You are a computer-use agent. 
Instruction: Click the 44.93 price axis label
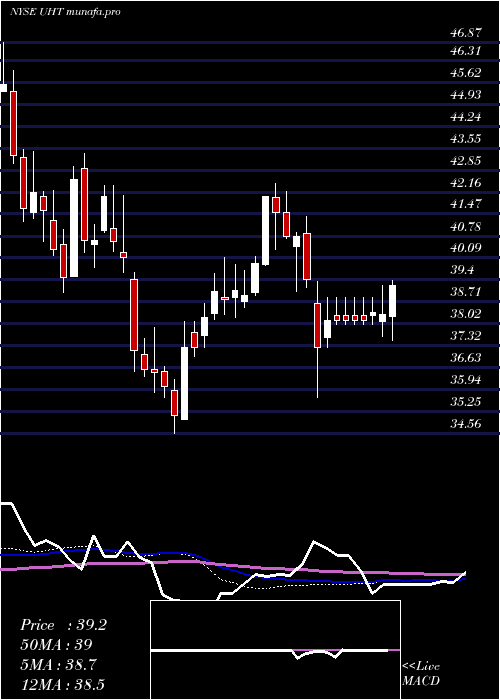465,95
